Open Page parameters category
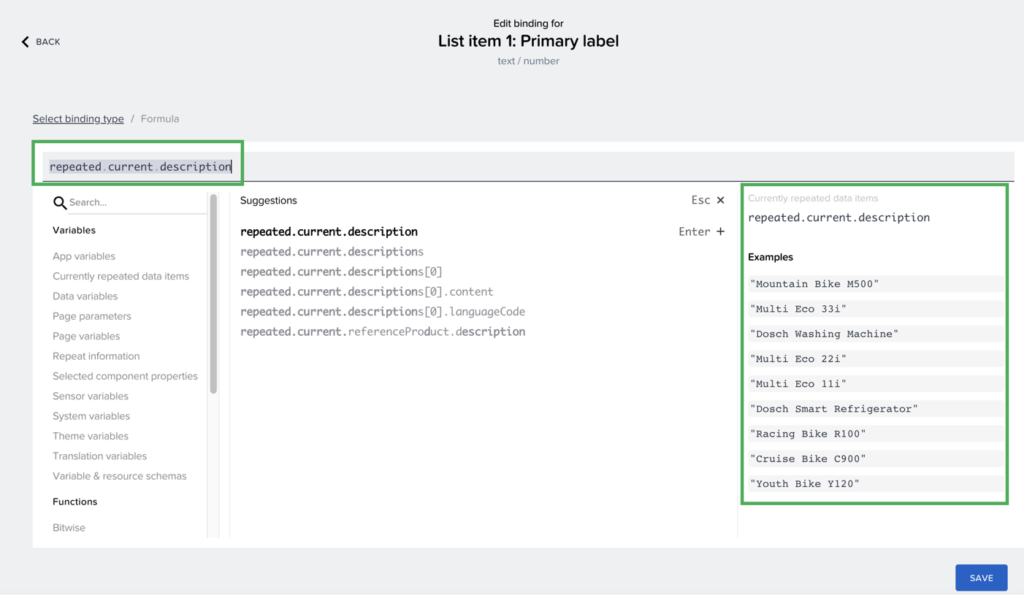 tap(92, 316)
